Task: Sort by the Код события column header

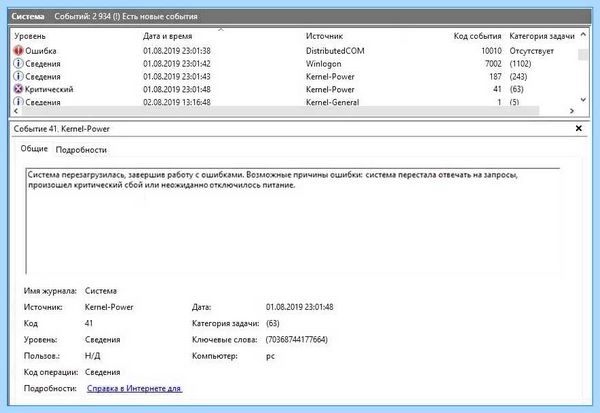Action: [x=477, y=36]
